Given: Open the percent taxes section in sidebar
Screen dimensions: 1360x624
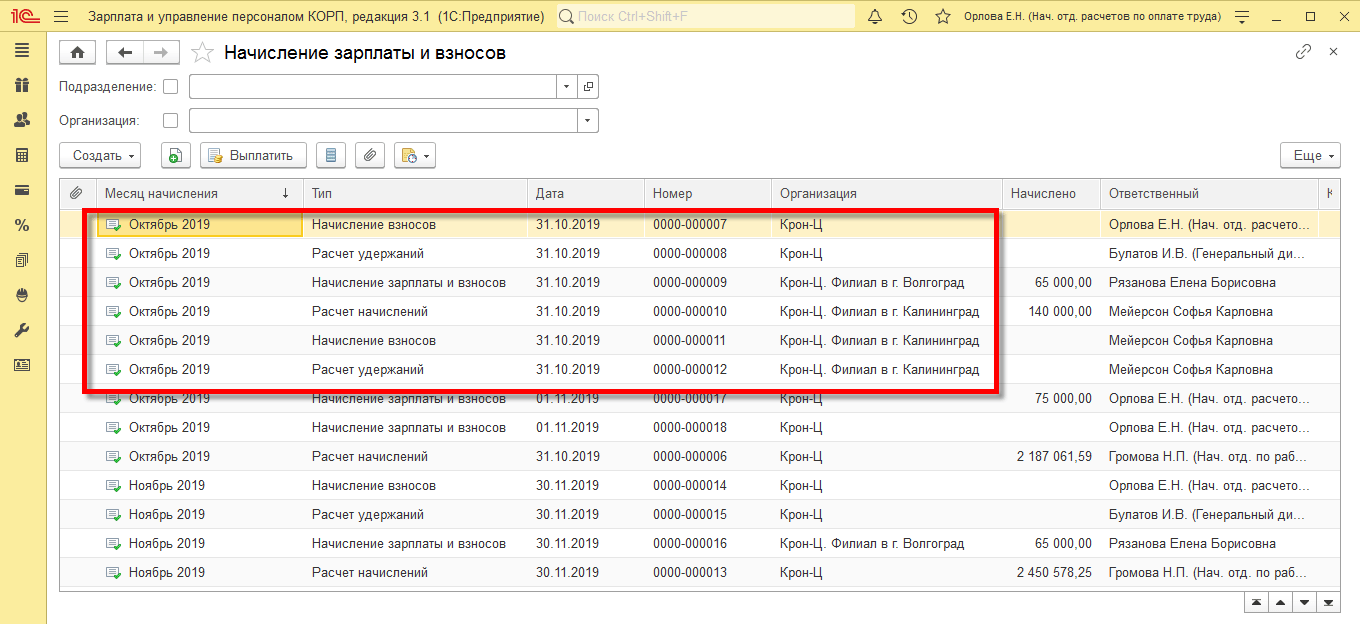Looking at the screenshot, I should (x=22, y=225).
